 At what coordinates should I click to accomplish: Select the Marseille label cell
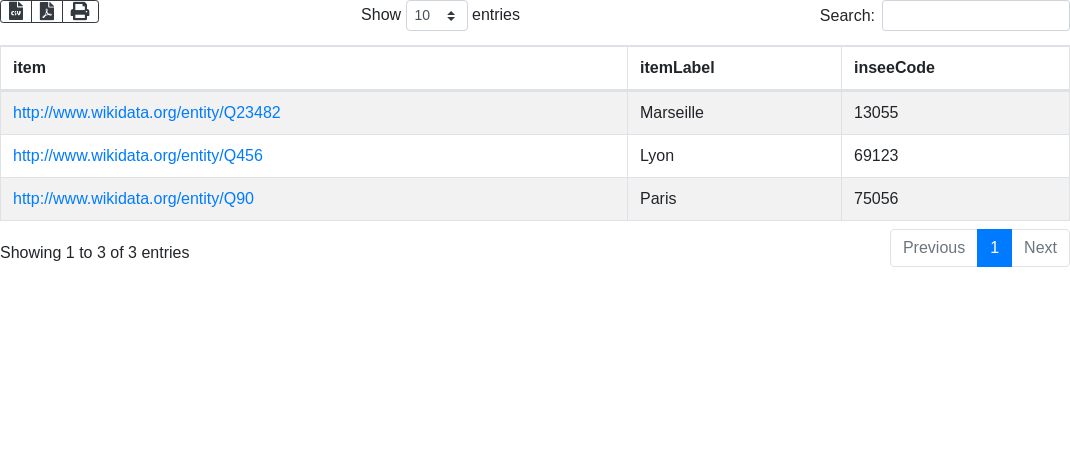[x=672, y=113]
